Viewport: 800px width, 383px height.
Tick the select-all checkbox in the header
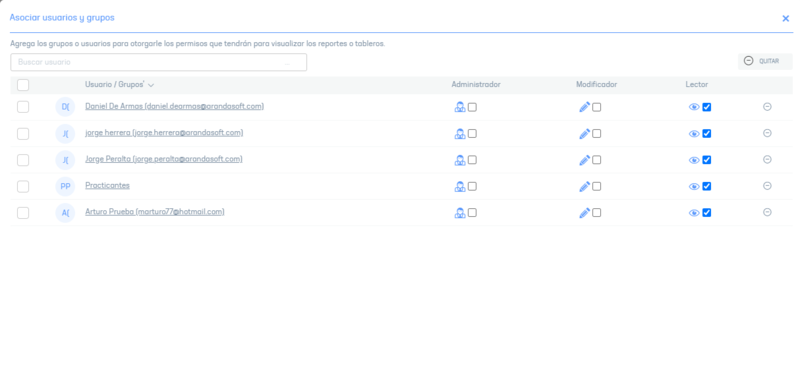23,85
